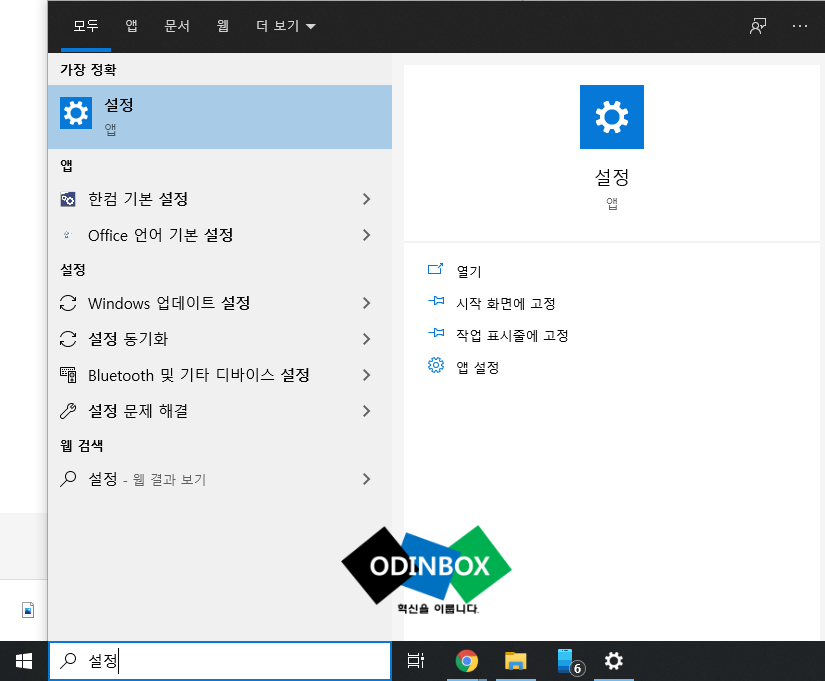825x681 pixels.
Task: Click the Bluetooth devices keyboard icon
Action: tap(68, 375)
